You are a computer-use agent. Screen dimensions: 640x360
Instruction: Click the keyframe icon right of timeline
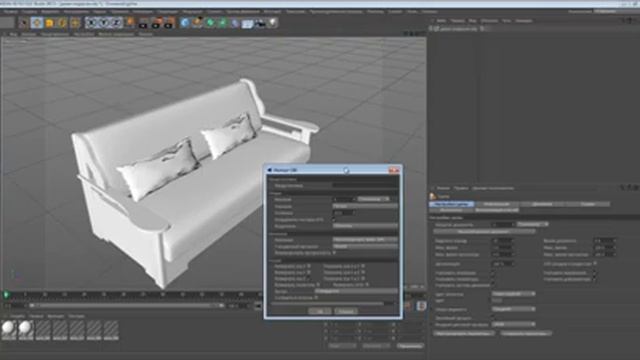click(421, 306)
